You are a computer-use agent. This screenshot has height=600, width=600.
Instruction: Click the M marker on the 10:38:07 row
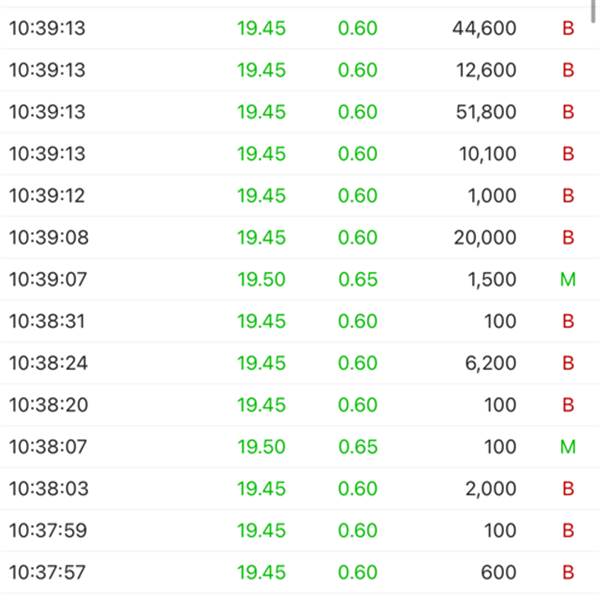[x=568, y=447]
